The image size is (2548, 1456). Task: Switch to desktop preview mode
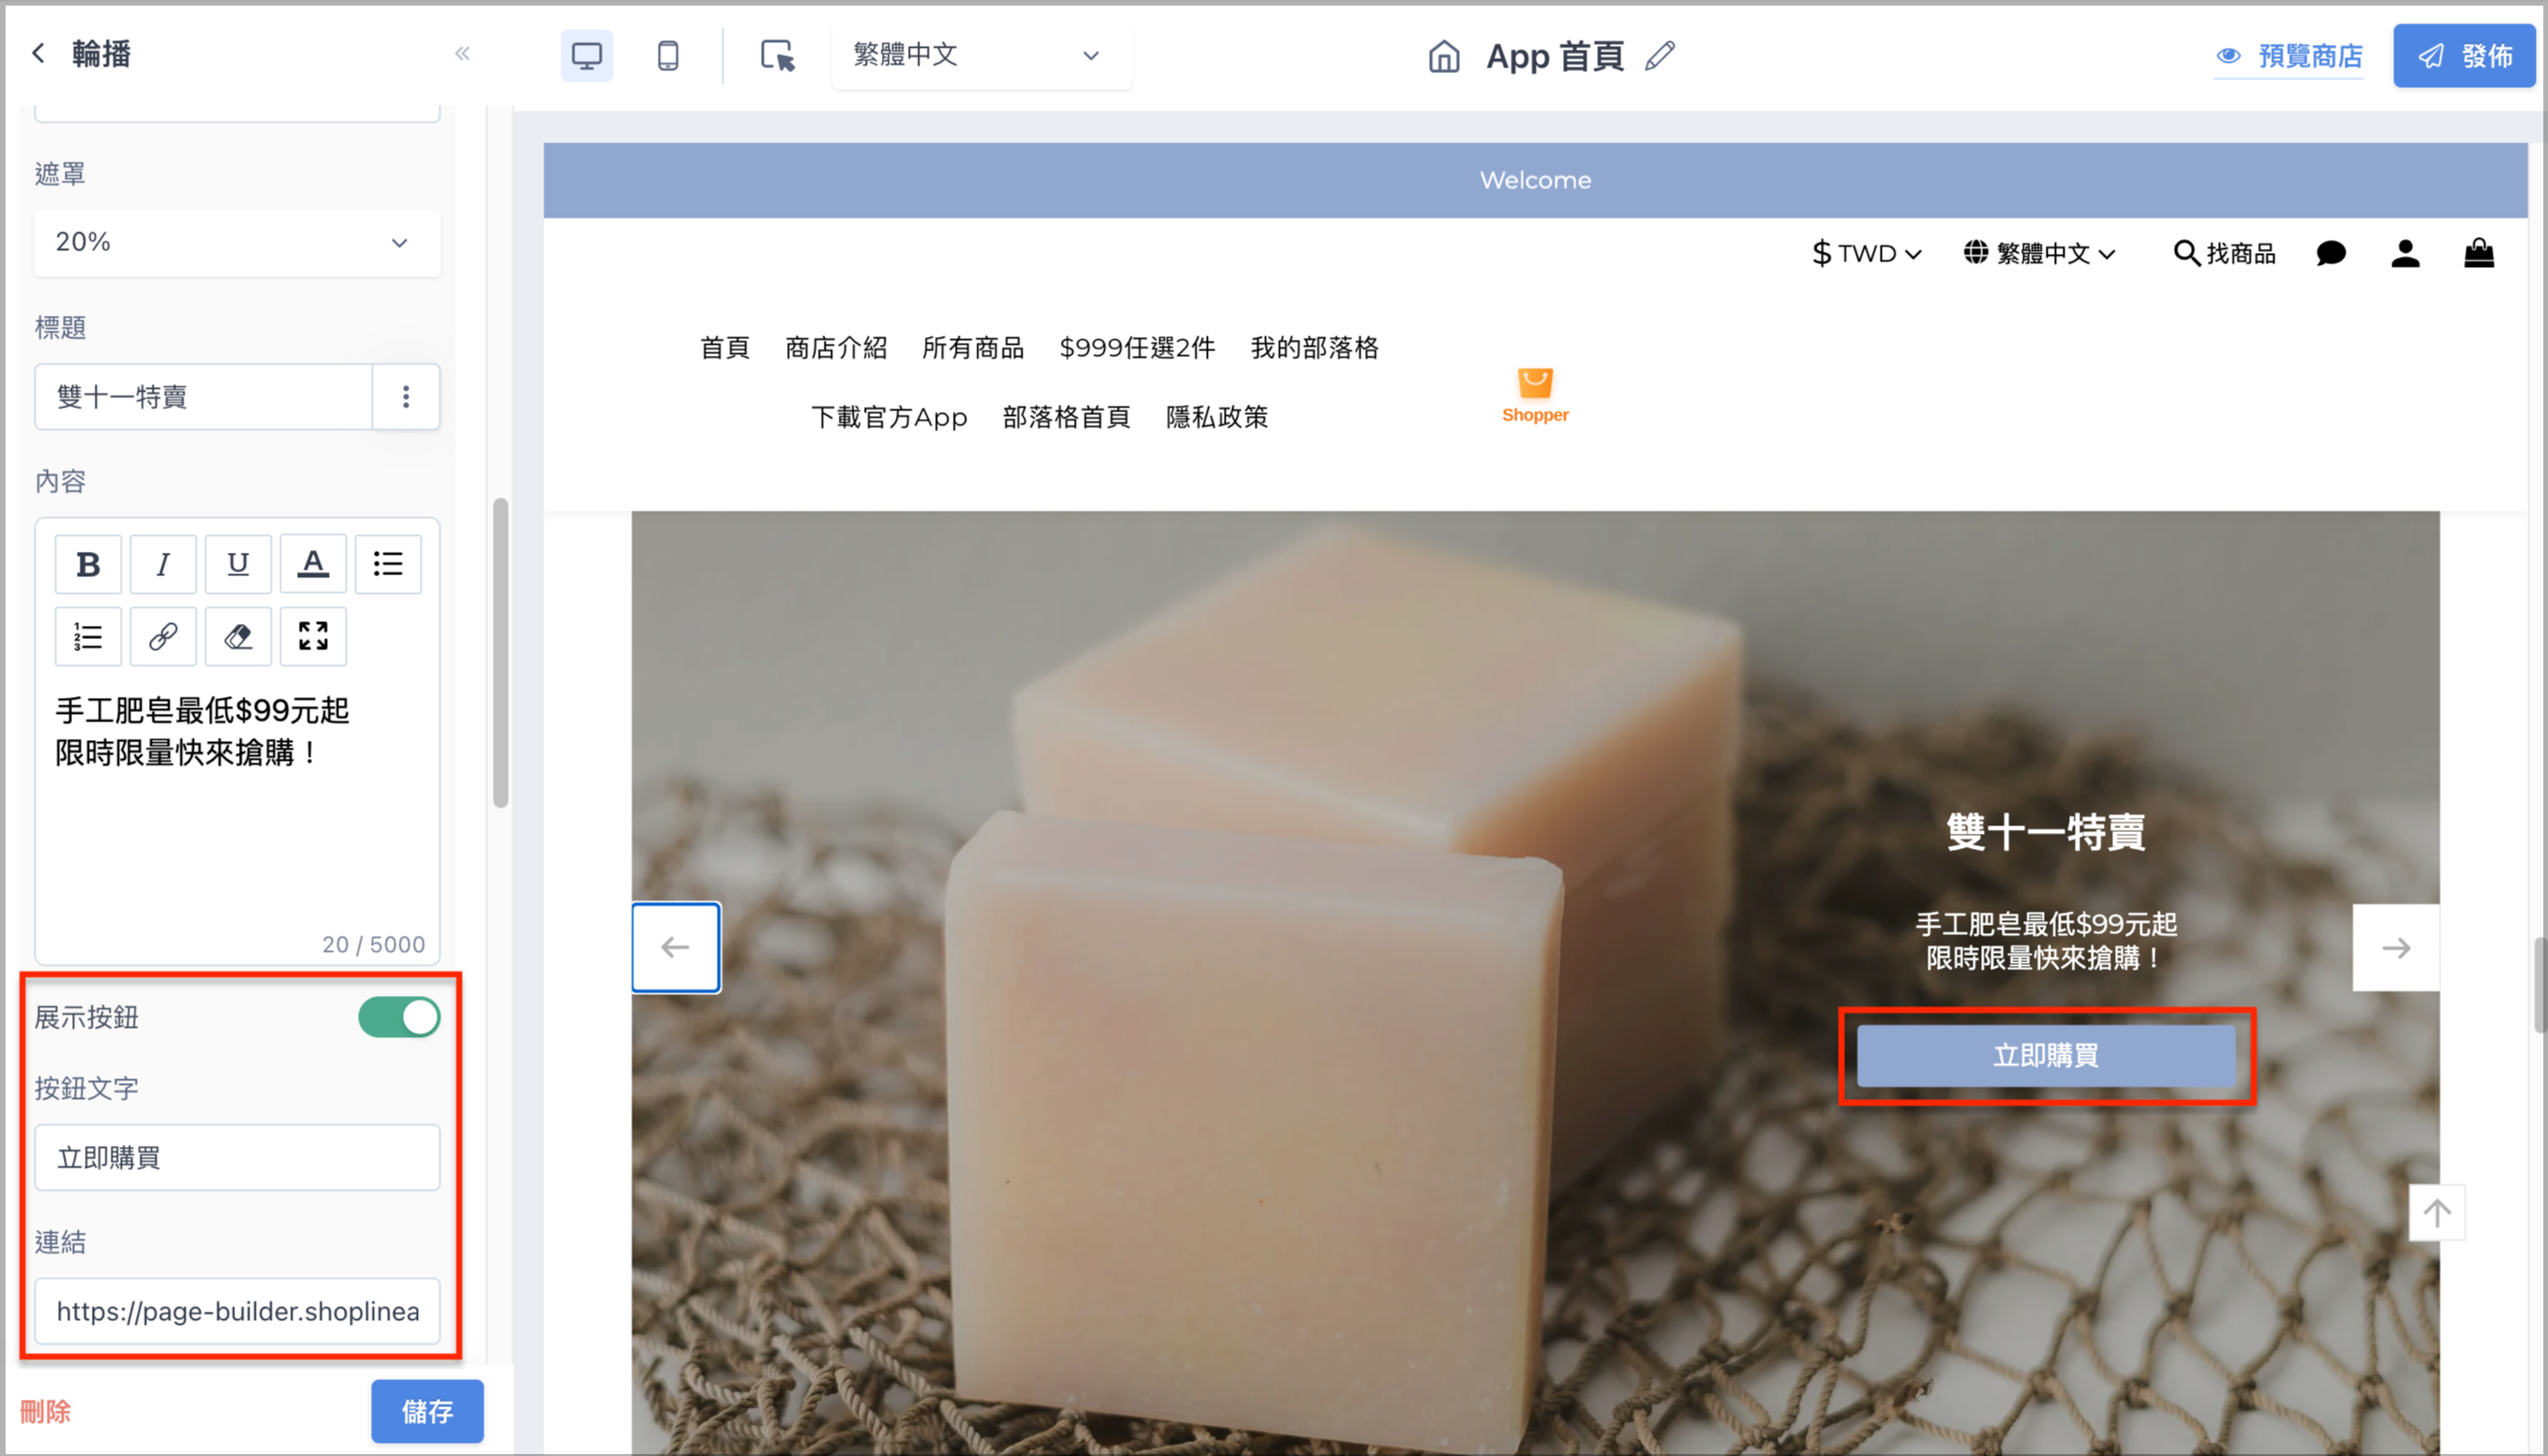pyautogui.click(x=586, y=55)
